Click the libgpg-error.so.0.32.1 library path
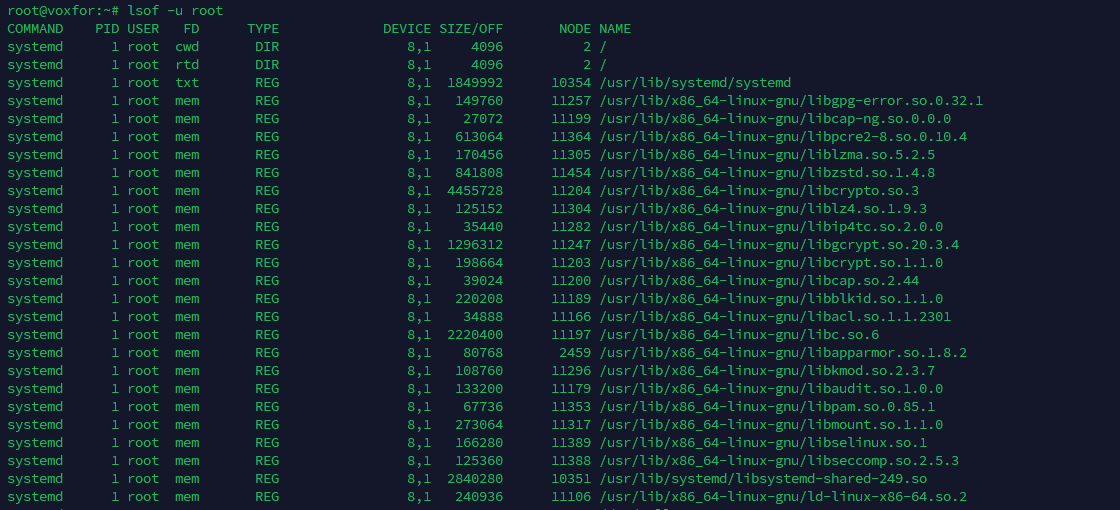The width and height of the screenshot is (1120, 510). pyautogui.click(x=791, y=101)
